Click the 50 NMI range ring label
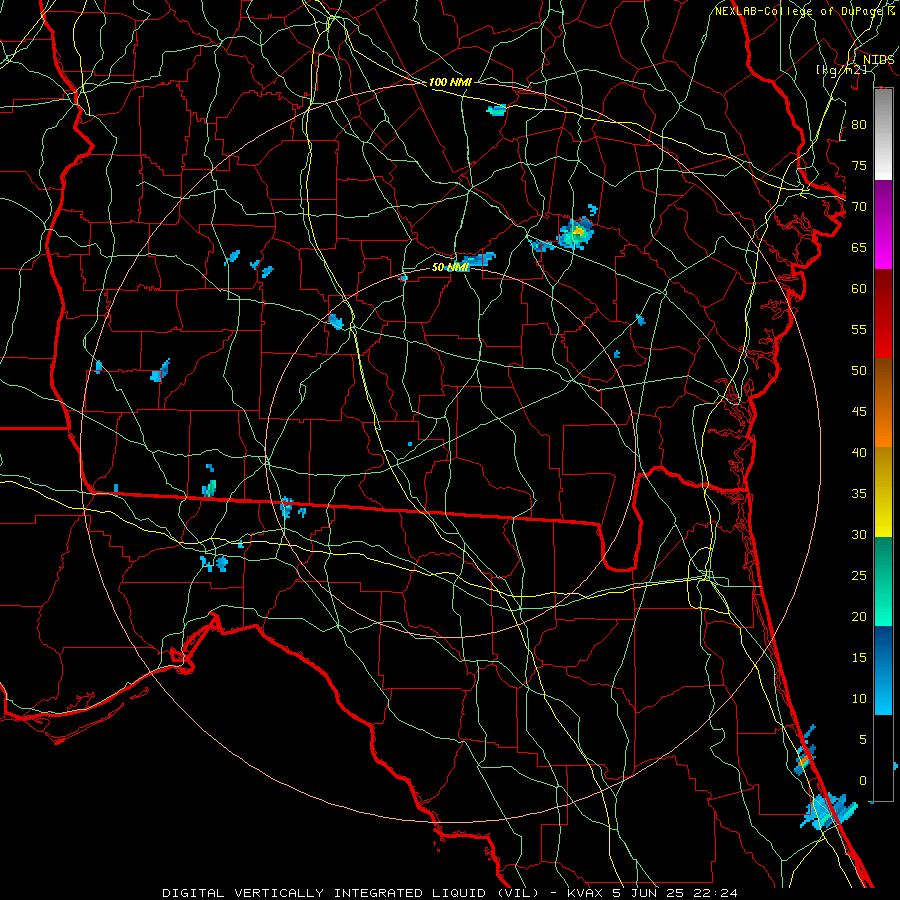Viewport: 900px width, 900px height. (x=450, y=267)
